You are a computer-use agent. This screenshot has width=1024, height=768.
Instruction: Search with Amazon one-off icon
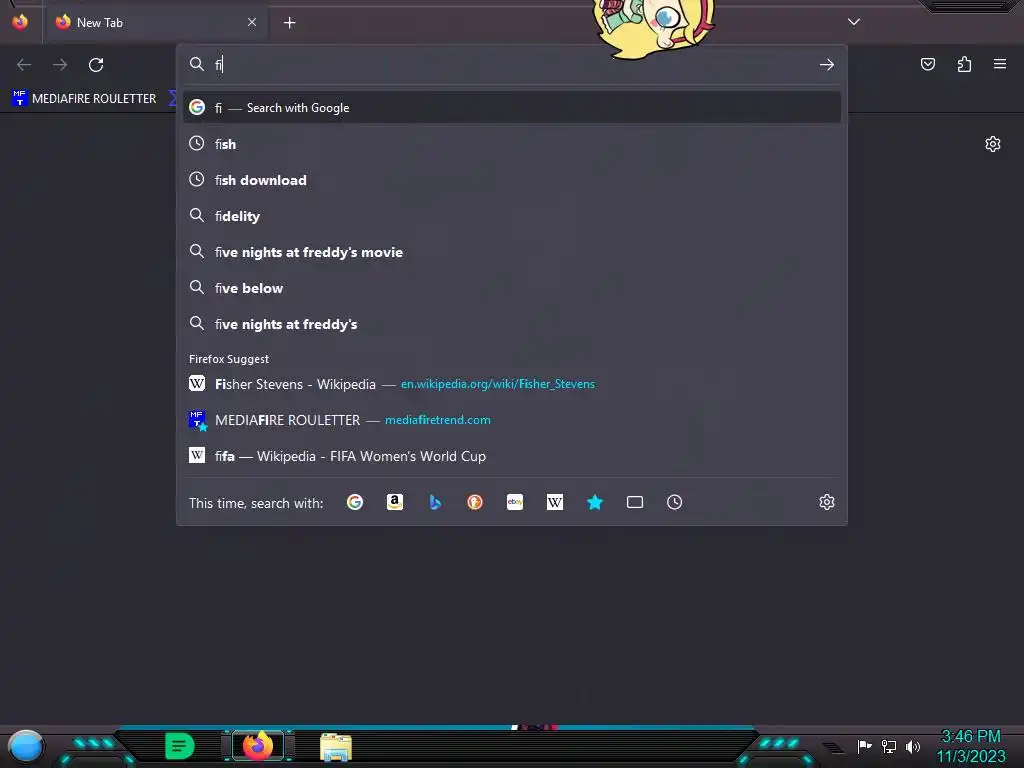pos(394,502)
